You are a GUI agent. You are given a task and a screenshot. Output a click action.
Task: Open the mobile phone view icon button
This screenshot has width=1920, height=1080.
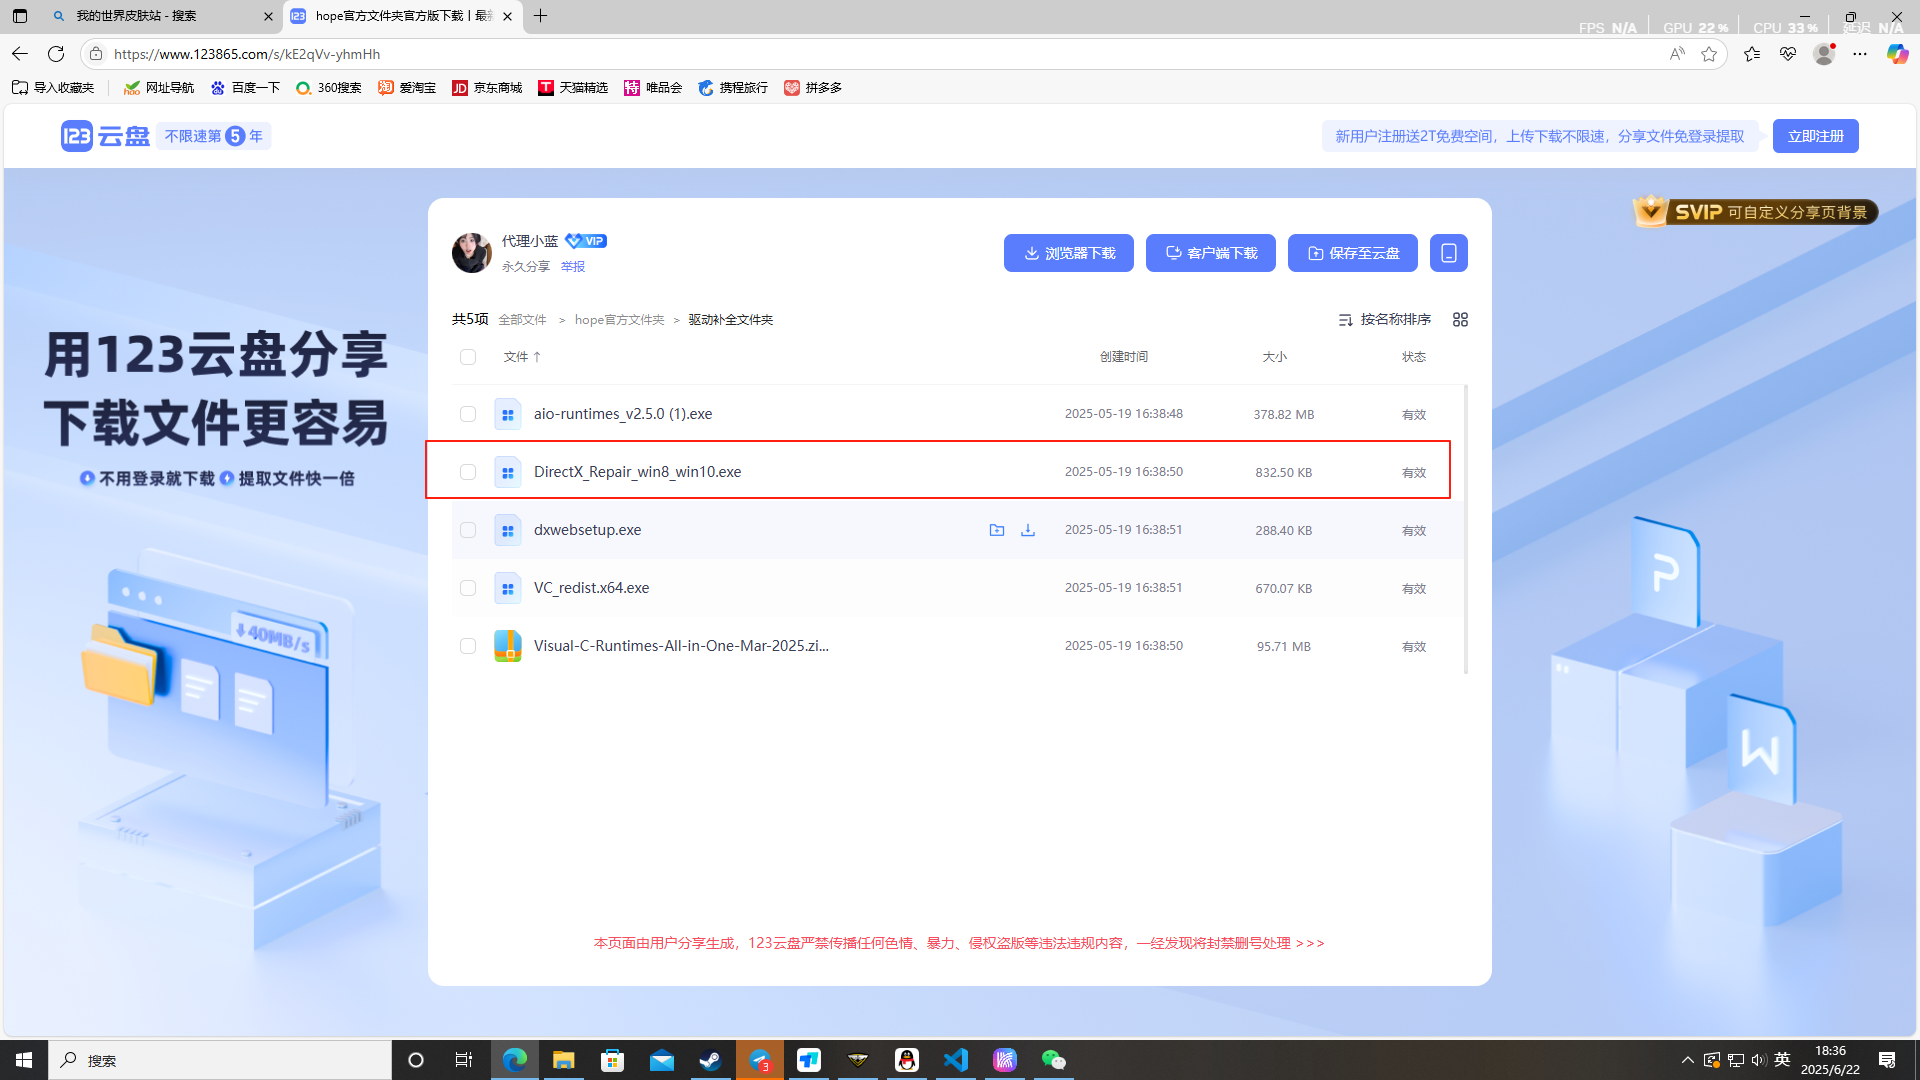(1449, 253)
